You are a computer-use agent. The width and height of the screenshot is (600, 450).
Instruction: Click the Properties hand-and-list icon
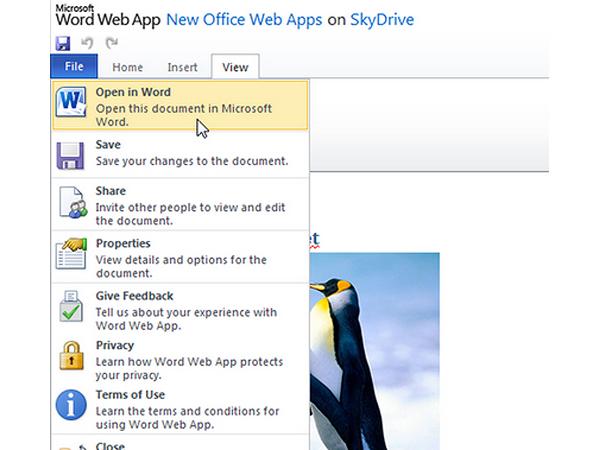pos(71,254)
